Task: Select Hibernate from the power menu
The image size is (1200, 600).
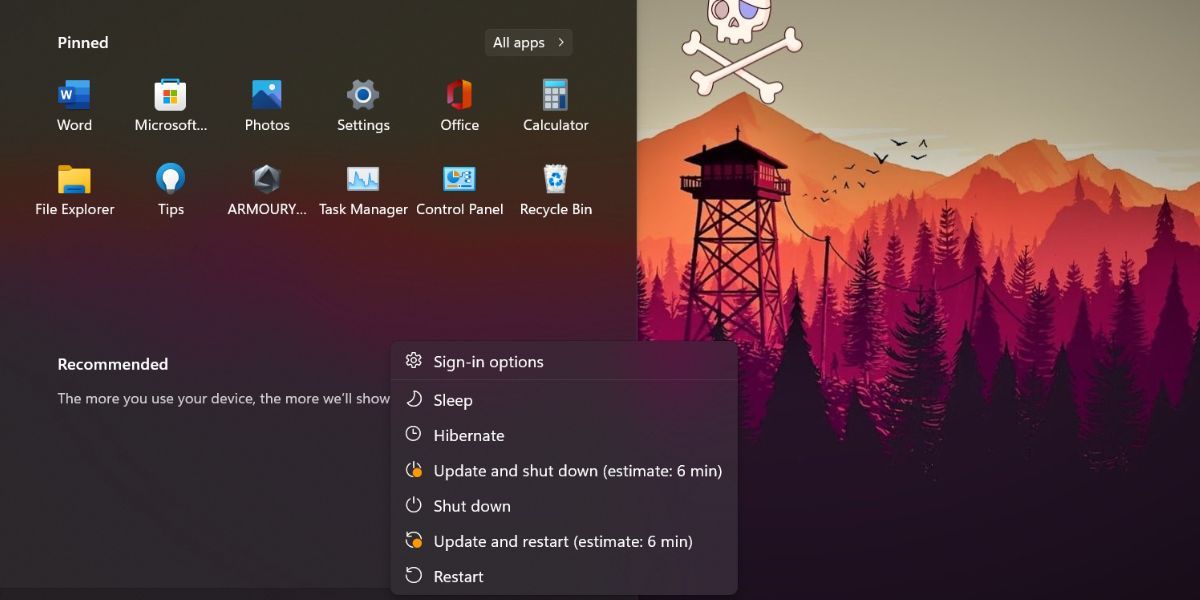Action: pyautogui.click(x=564, y=435)
